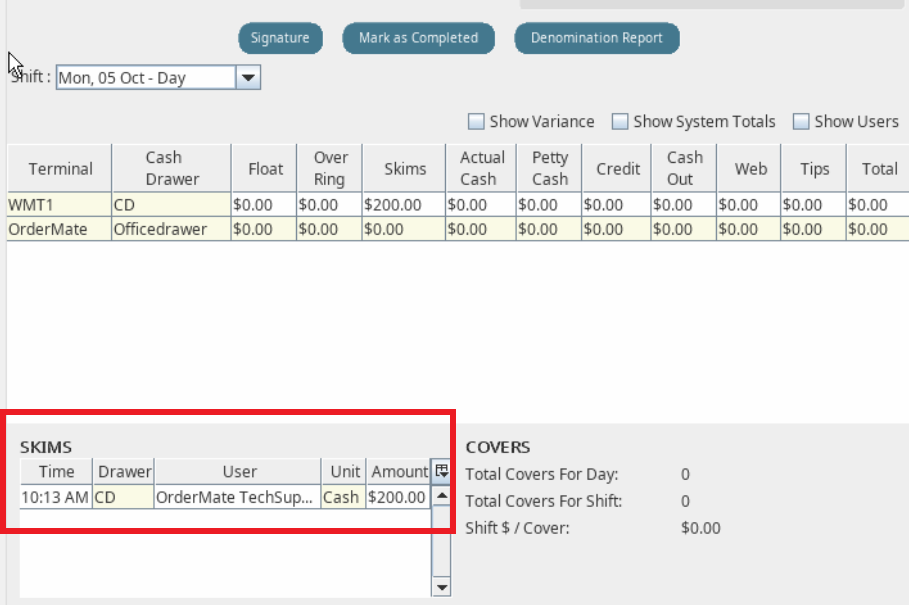Click the Over Ring column header
Viewport: 909px width, 605px height.
(x=329, y=169)
